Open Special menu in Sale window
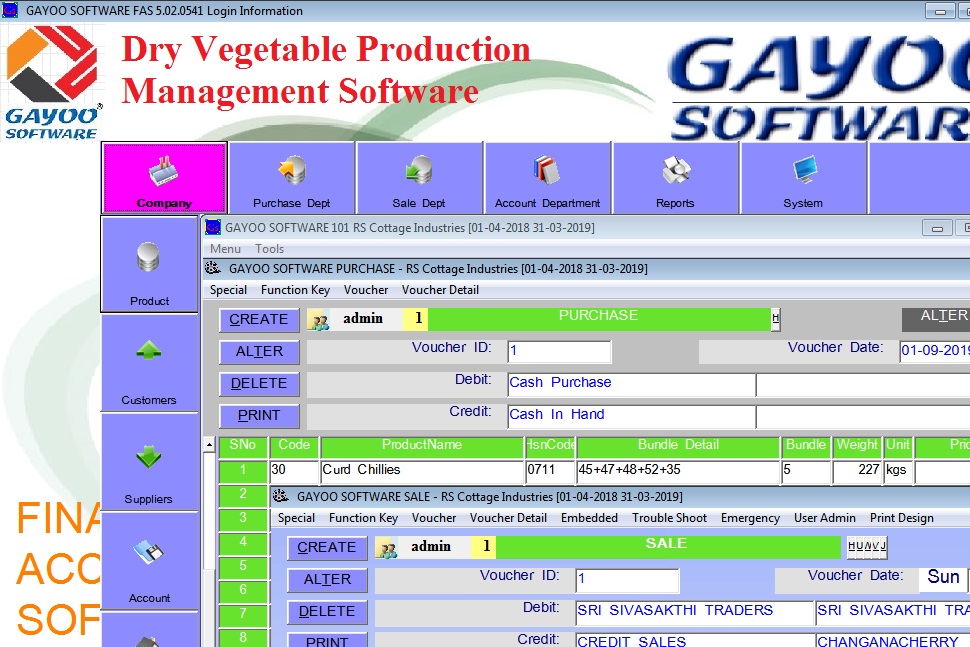Screen dimensions: 970x647 point(296,518)
